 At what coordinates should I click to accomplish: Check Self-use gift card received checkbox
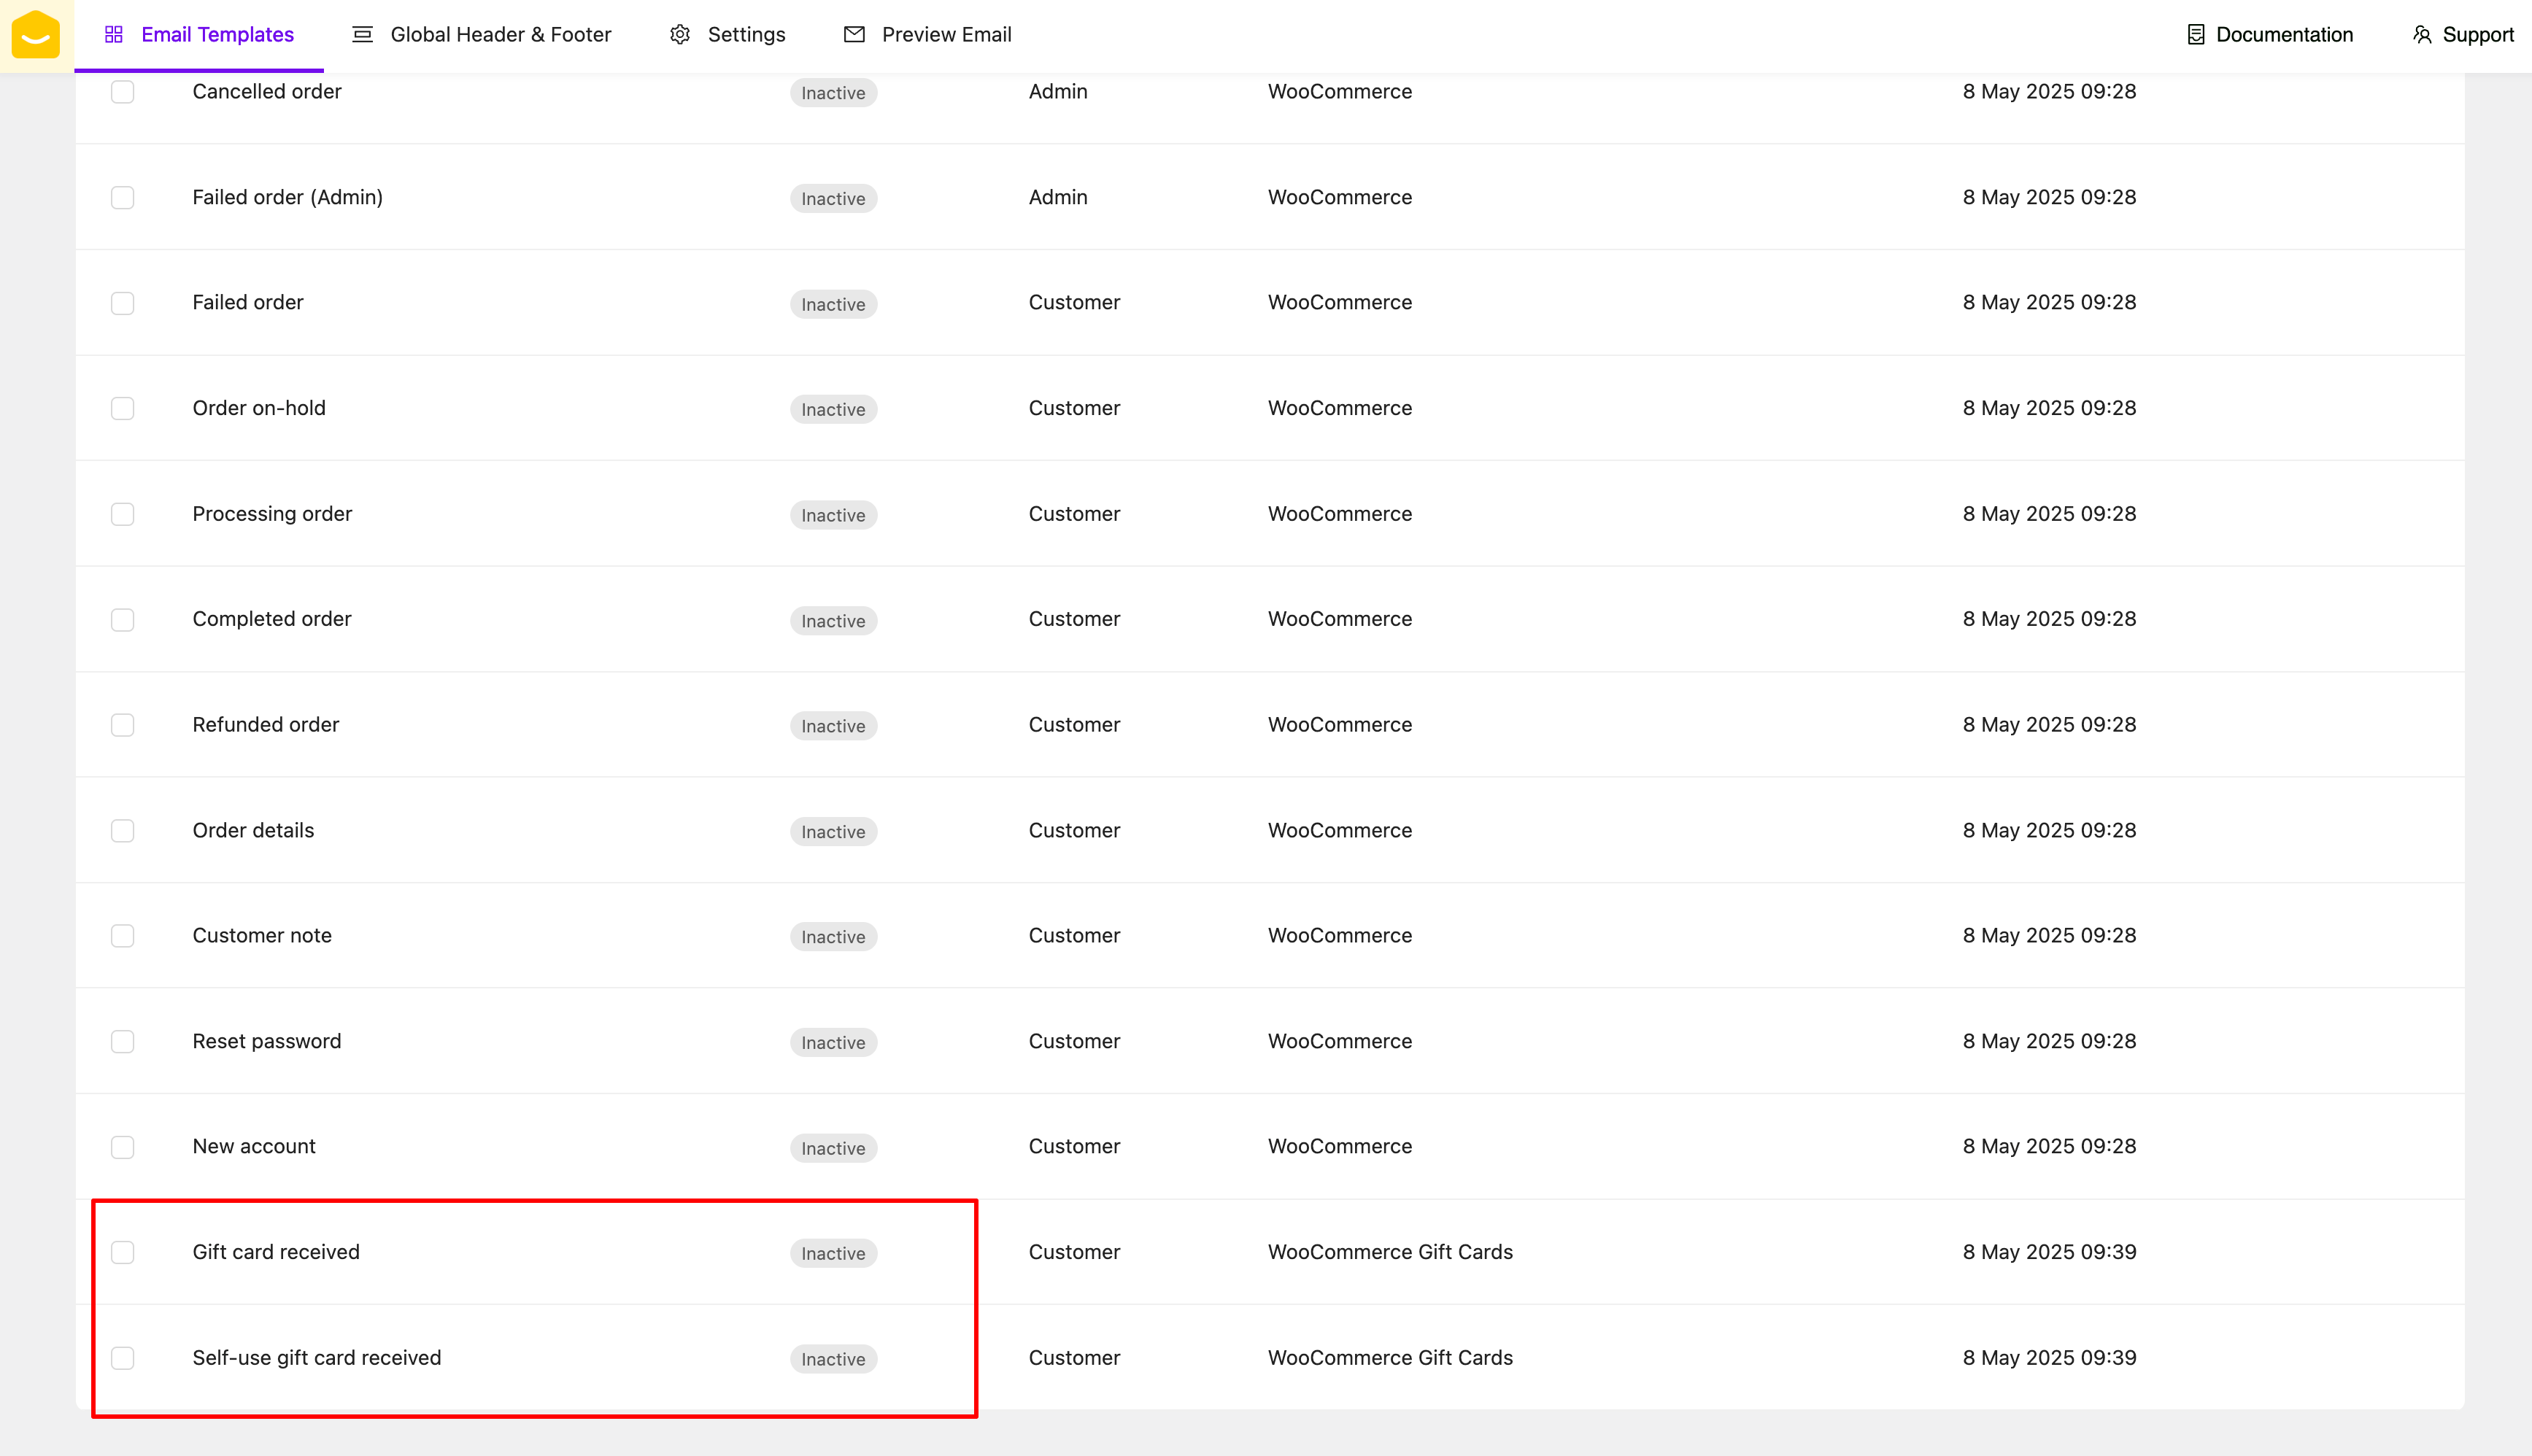[122, 1358]
